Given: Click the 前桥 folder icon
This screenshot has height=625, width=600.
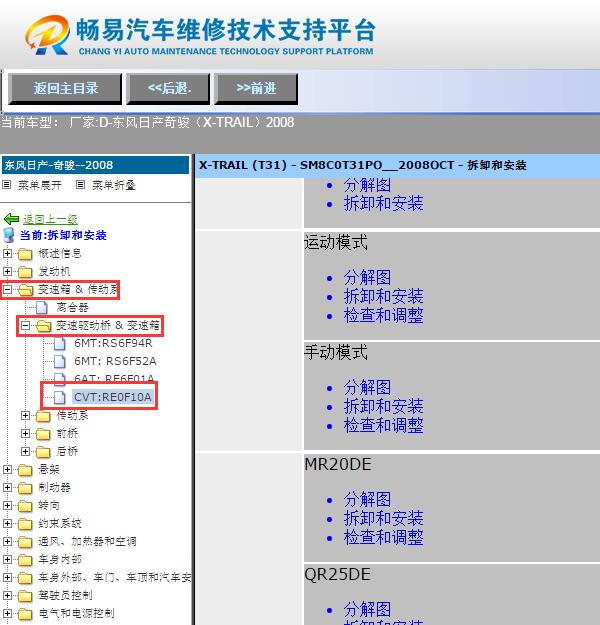Looking at the screenshot, I should click(43, 434).
